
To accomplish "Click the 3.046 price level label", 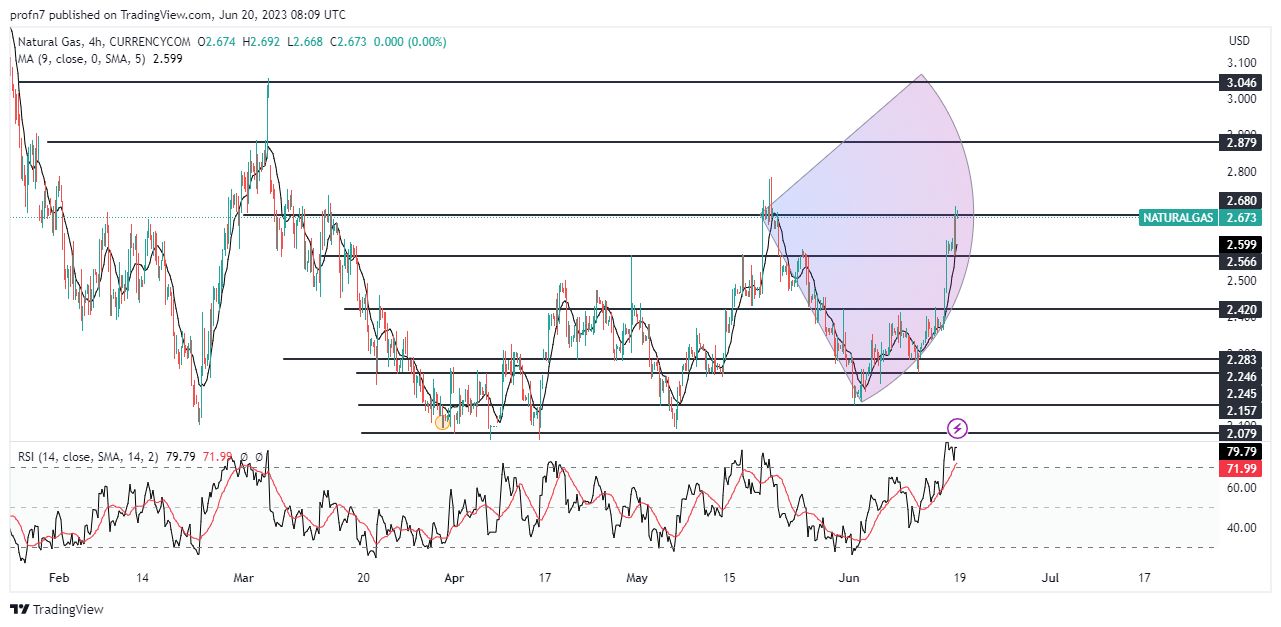I will coord(1241,83).
